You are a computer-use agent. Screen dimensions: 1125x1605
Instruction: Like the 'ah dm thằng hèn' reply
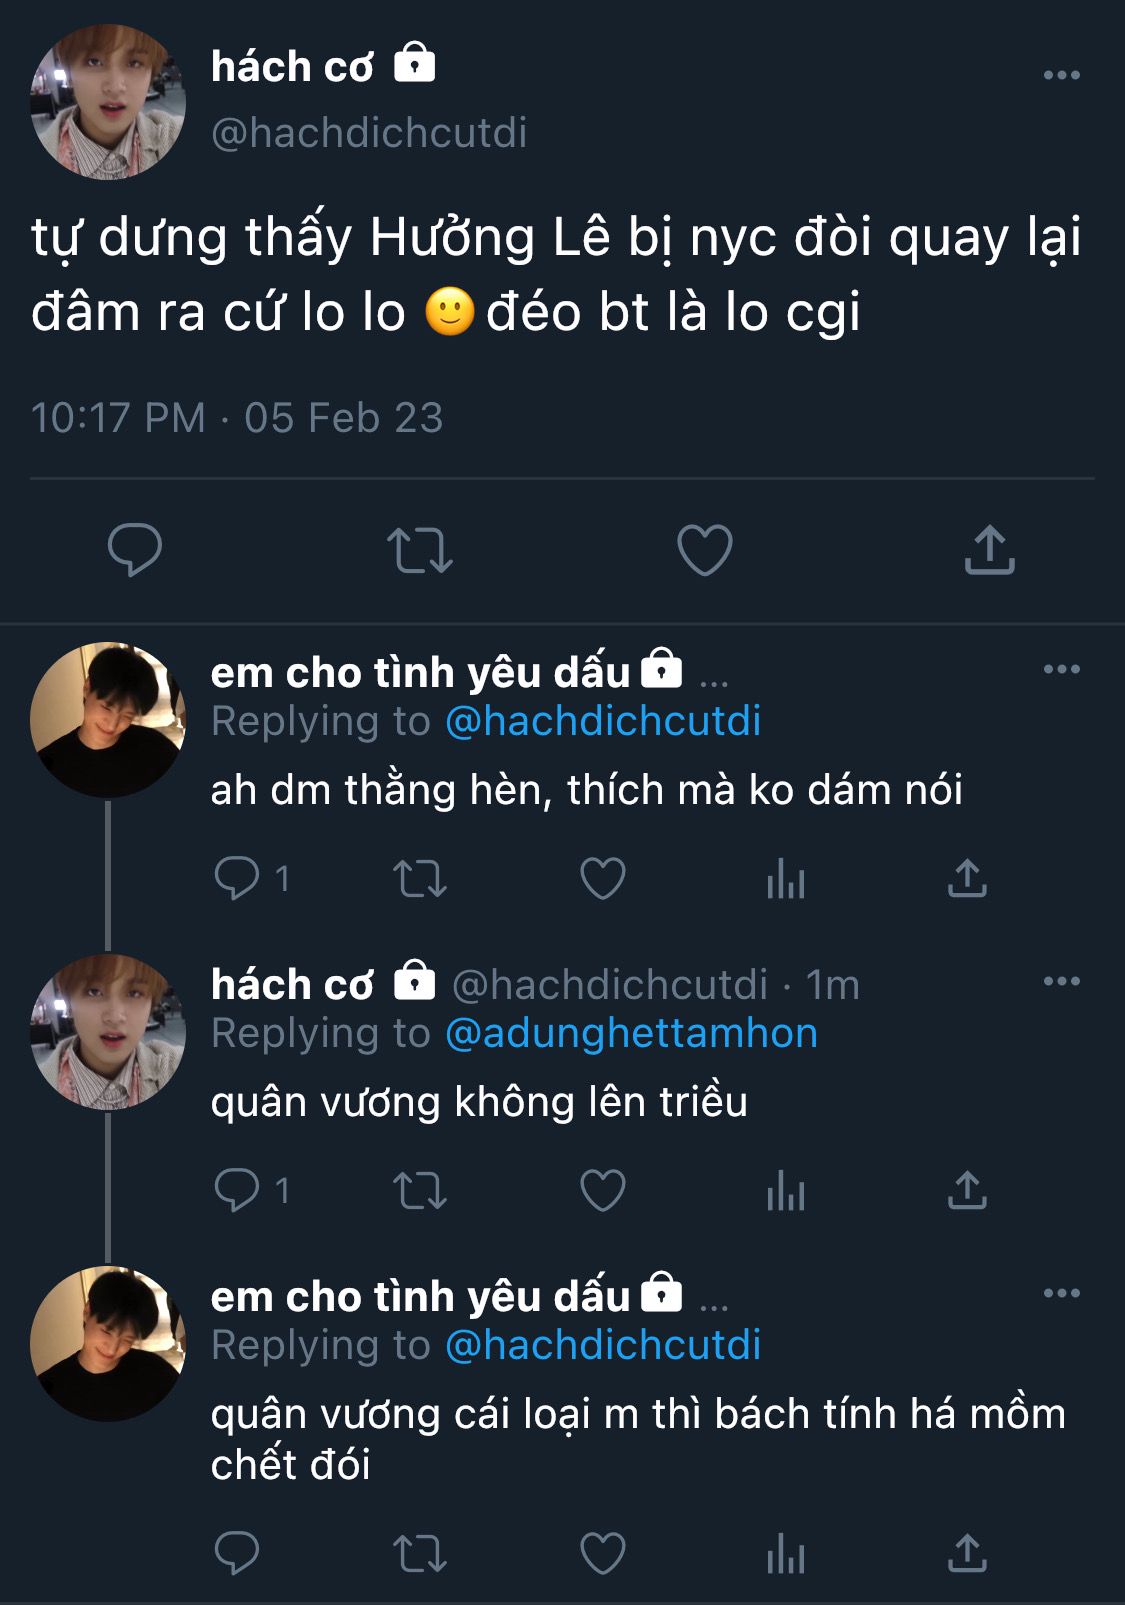tap(602, 879)
